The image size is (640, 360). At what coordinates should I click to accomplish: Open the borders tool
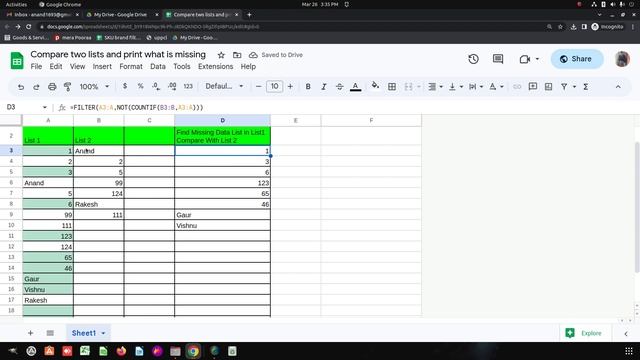(392, 87)
